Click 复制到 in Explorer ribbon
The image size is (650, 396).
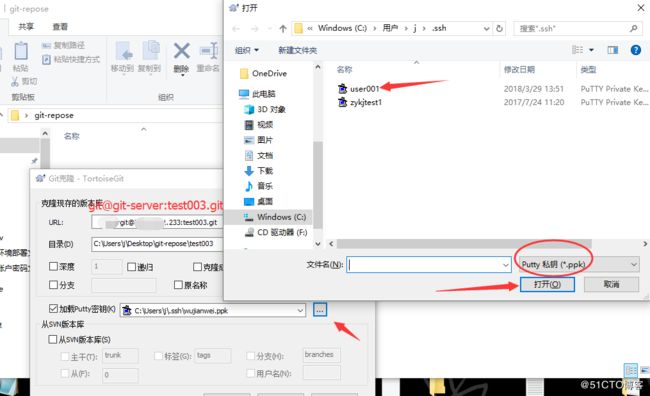pos(150,57)
